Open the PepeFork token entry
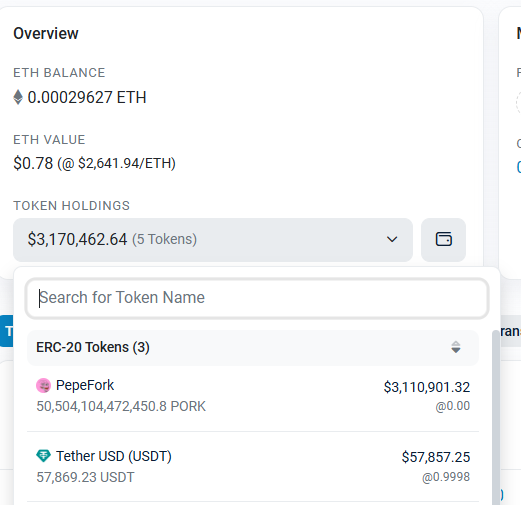This screenshot has width=521, height=505. coord(253,396)
